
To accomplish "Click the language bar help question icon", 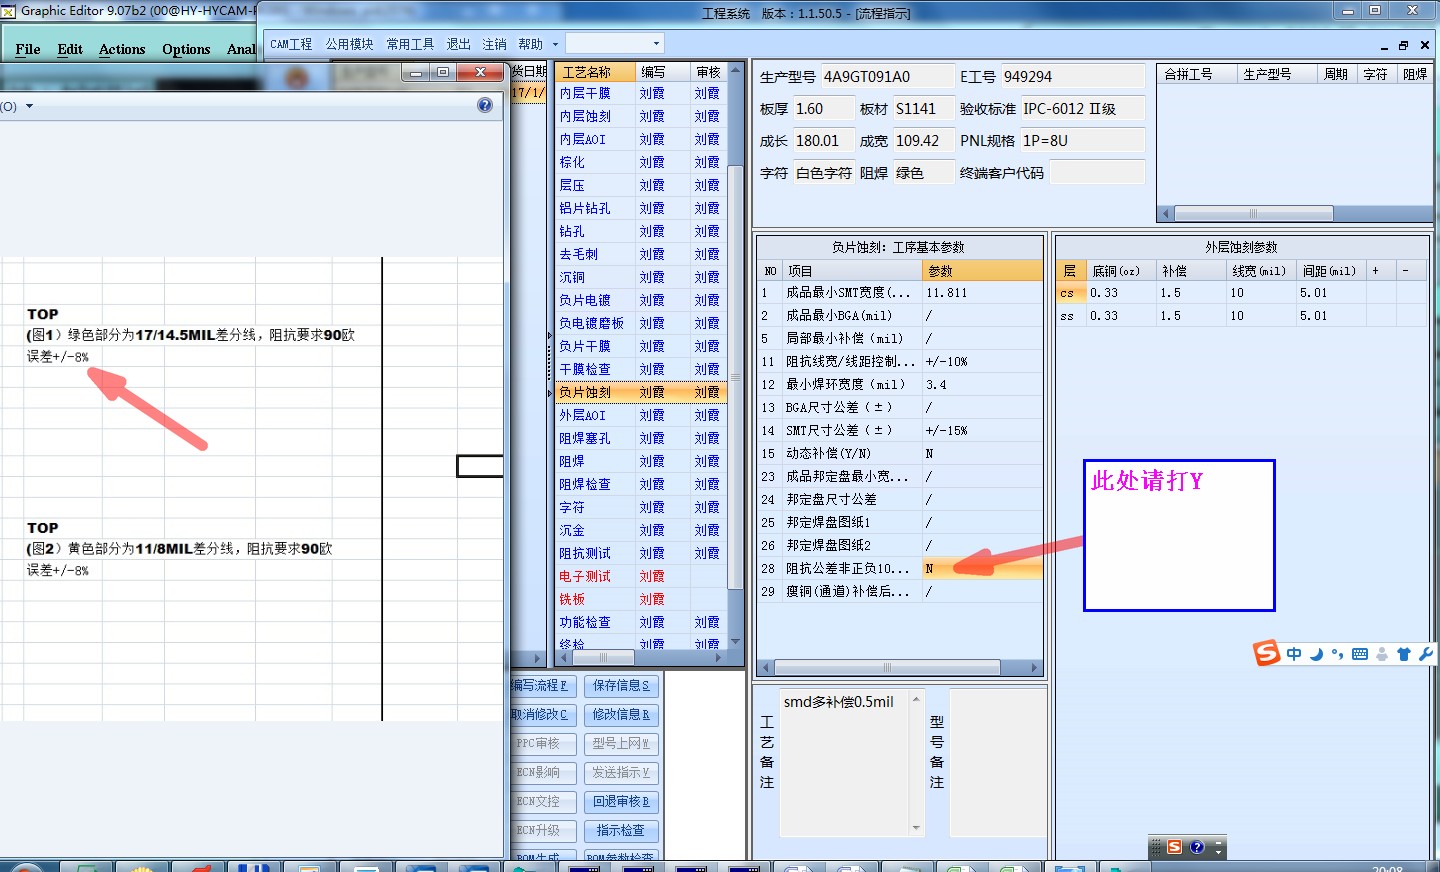I will coord(1197,847).
